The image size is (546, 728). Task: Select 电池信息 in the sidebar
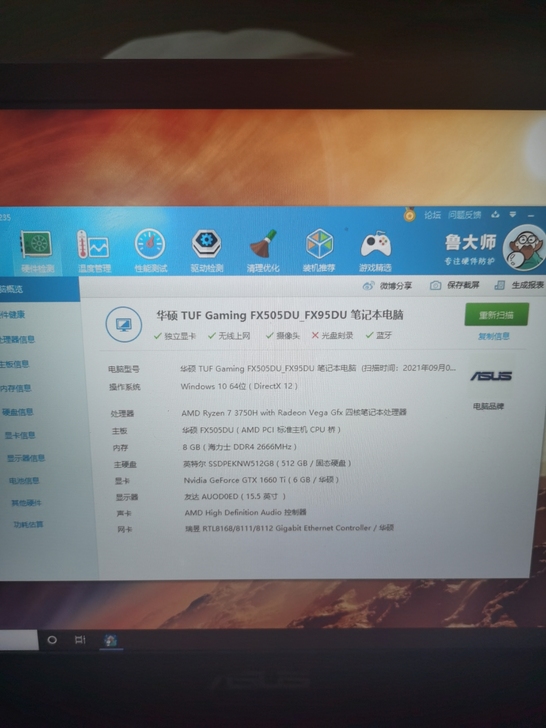pyautogui.click(x=24, y=481)
